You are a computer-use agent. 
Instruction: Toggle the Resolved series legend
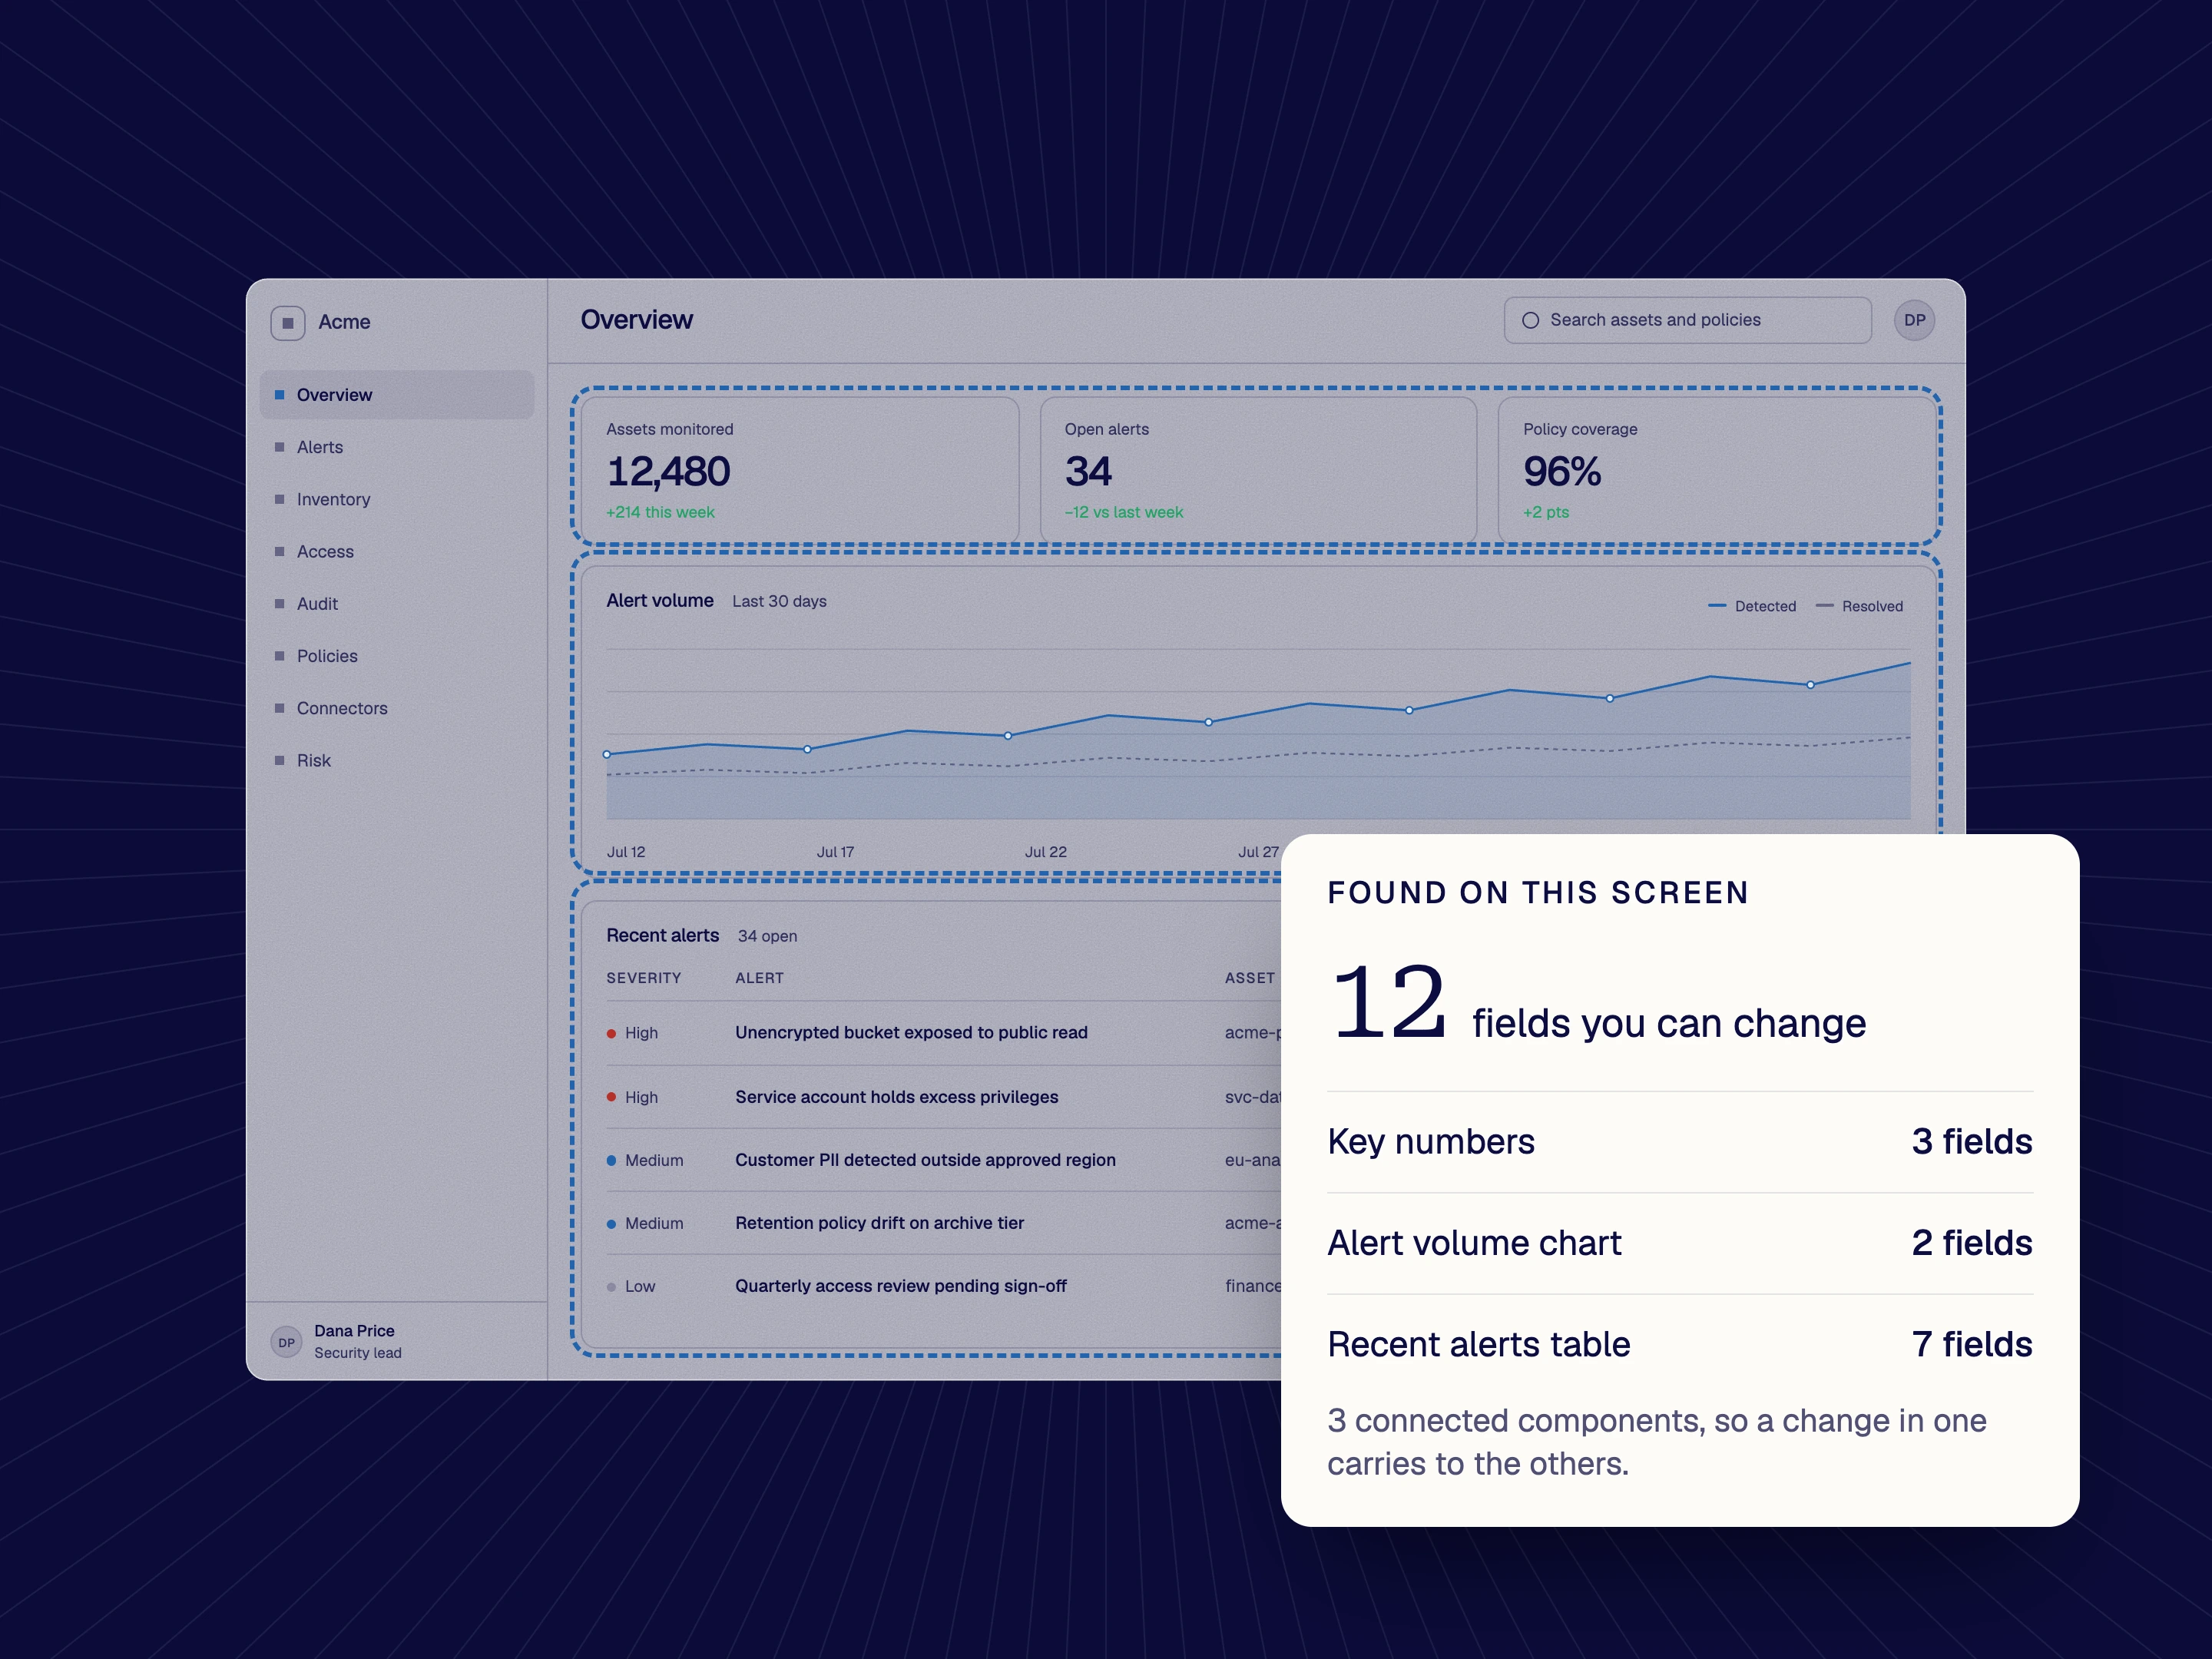[1859, 606]
